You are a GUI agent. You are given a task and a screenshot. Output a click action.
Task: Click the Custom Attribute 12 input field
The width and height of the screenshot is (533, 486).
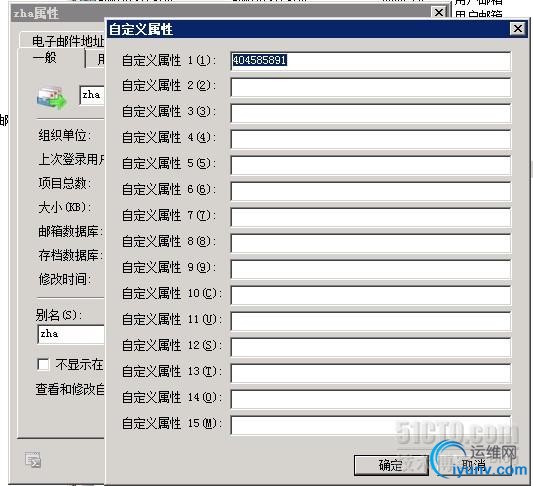click(x=371, y=347)
